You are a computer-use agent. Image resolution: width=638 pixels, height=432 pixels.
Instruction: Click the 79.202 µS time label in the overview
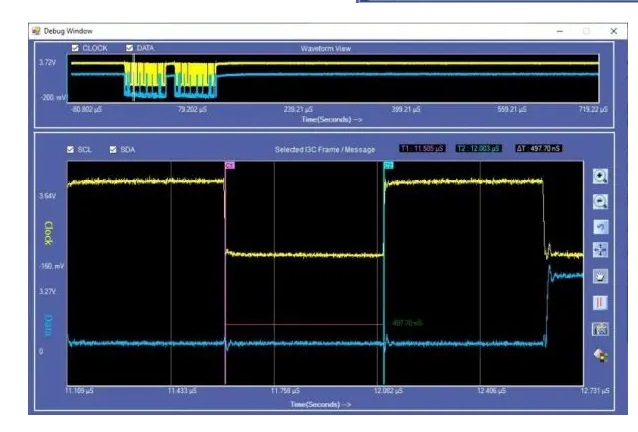[192, 109]
